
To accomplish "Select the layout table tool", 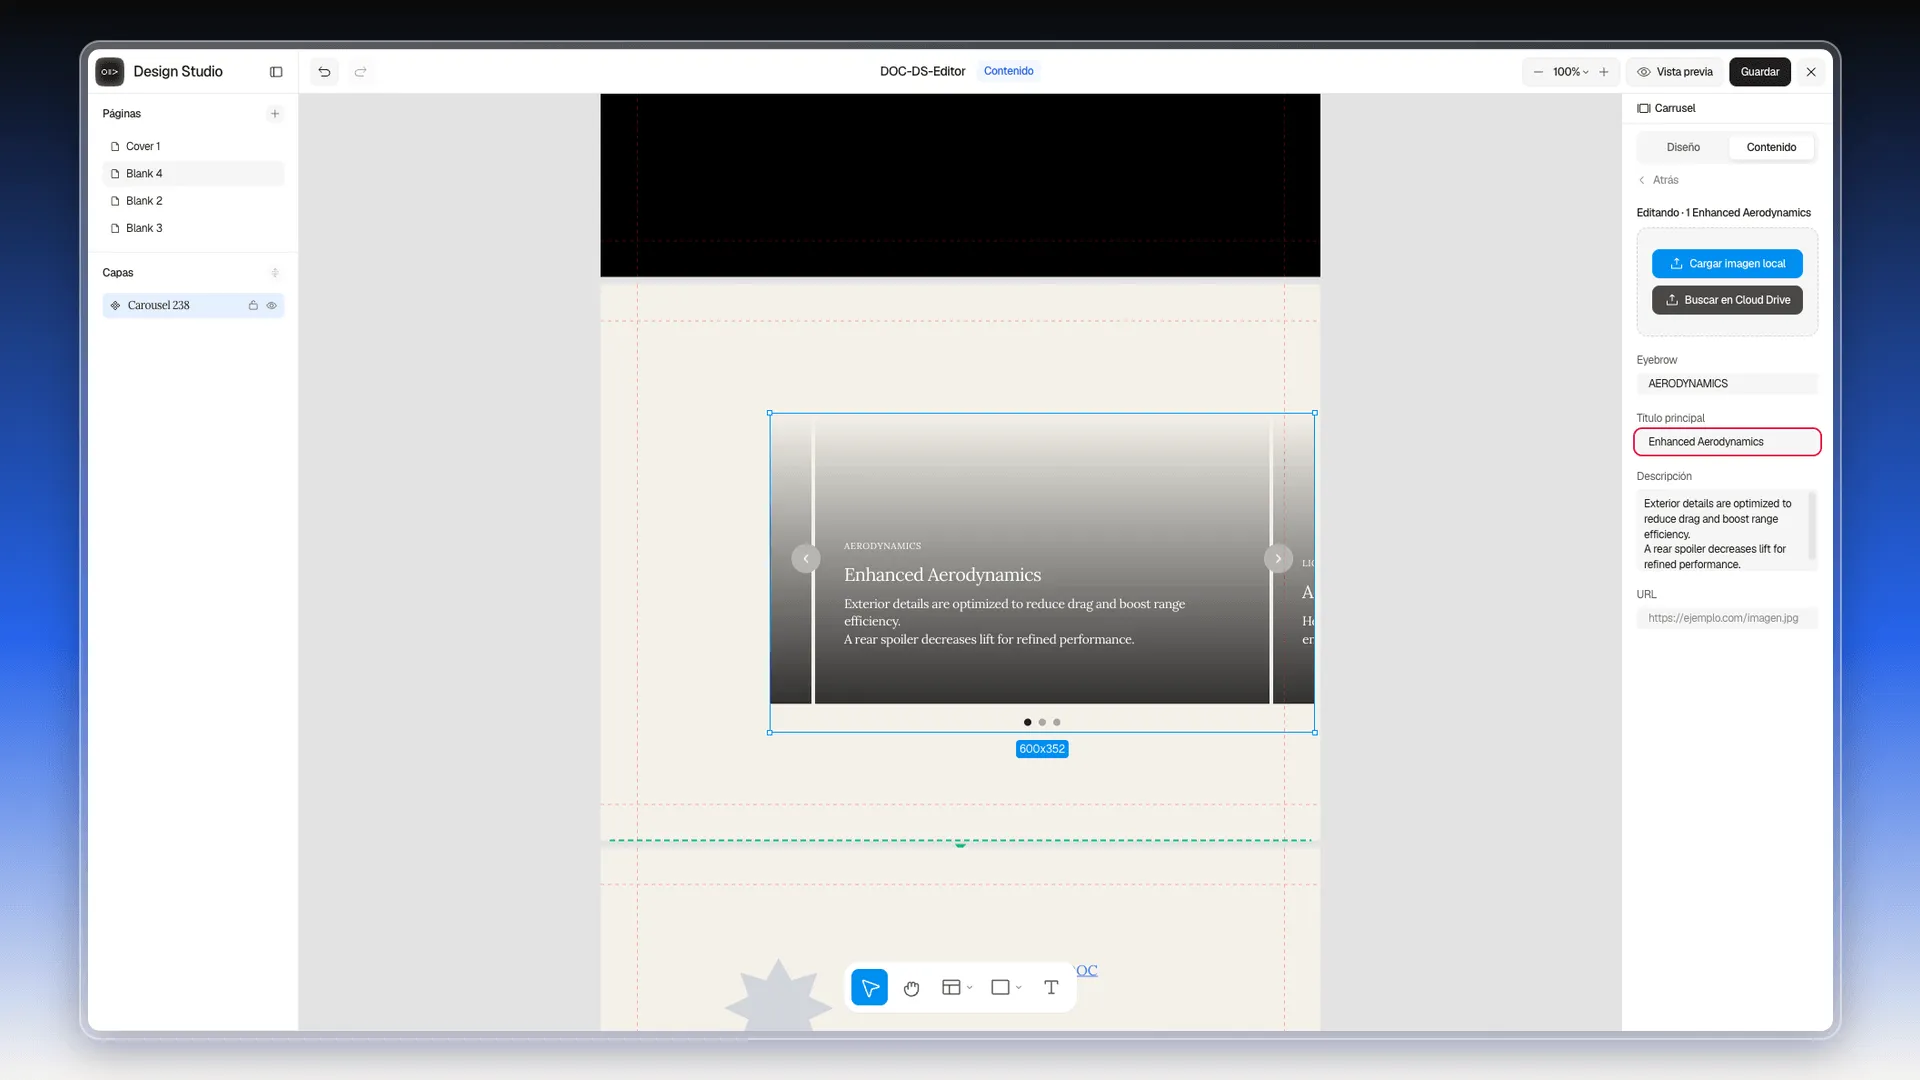I will pyautogui.click(x=951, y=988).
